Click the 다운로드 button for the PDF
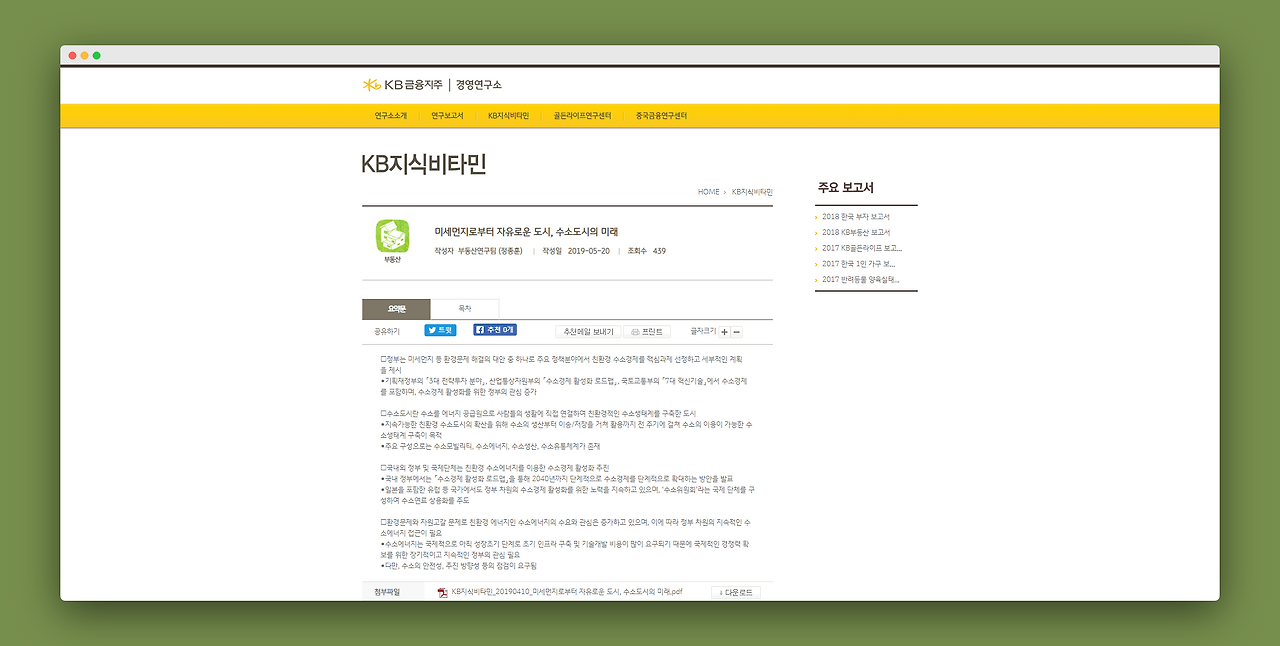The width and height of the screenshot is (1280, 646). click(x=736, y=593)
